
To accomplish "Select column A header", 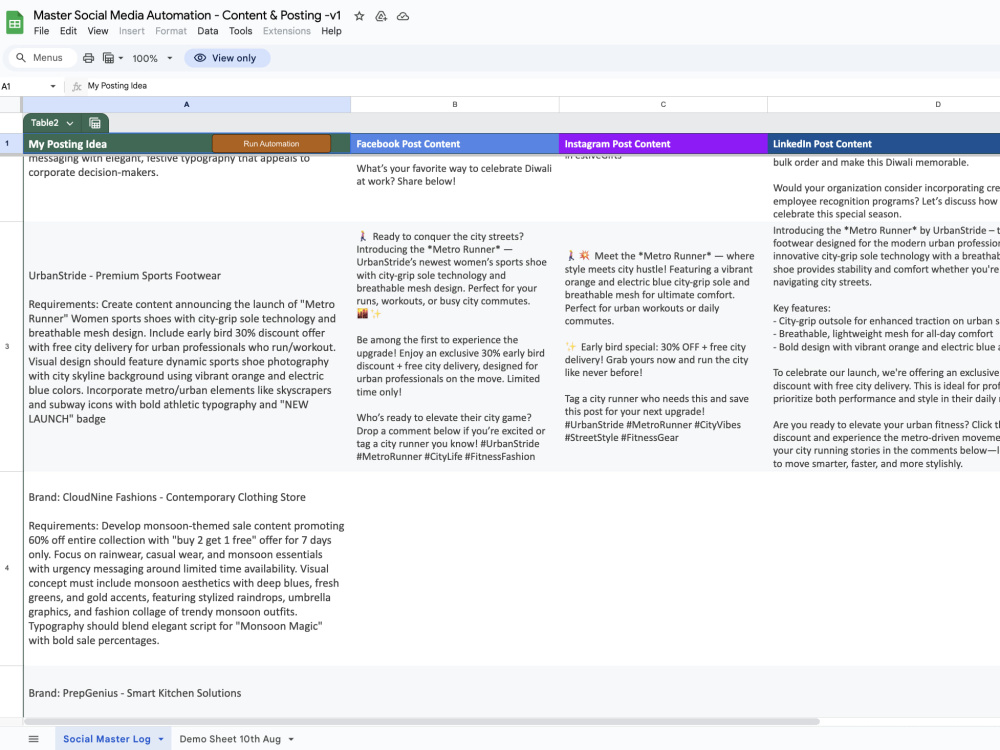I will click(x=187, y=105).
